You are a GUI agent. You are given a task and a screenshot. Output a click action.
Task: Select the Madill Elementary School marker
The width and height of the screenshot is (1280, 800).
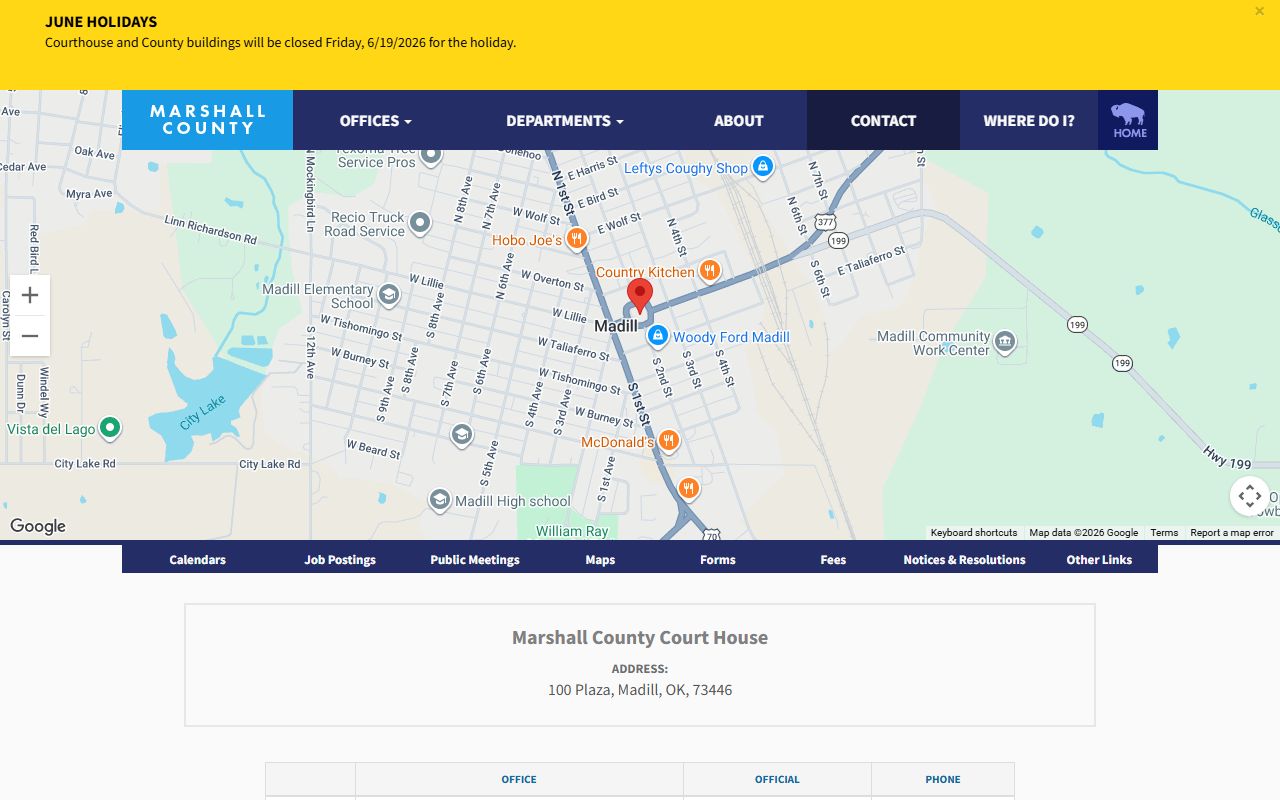(x=389, y=294)
